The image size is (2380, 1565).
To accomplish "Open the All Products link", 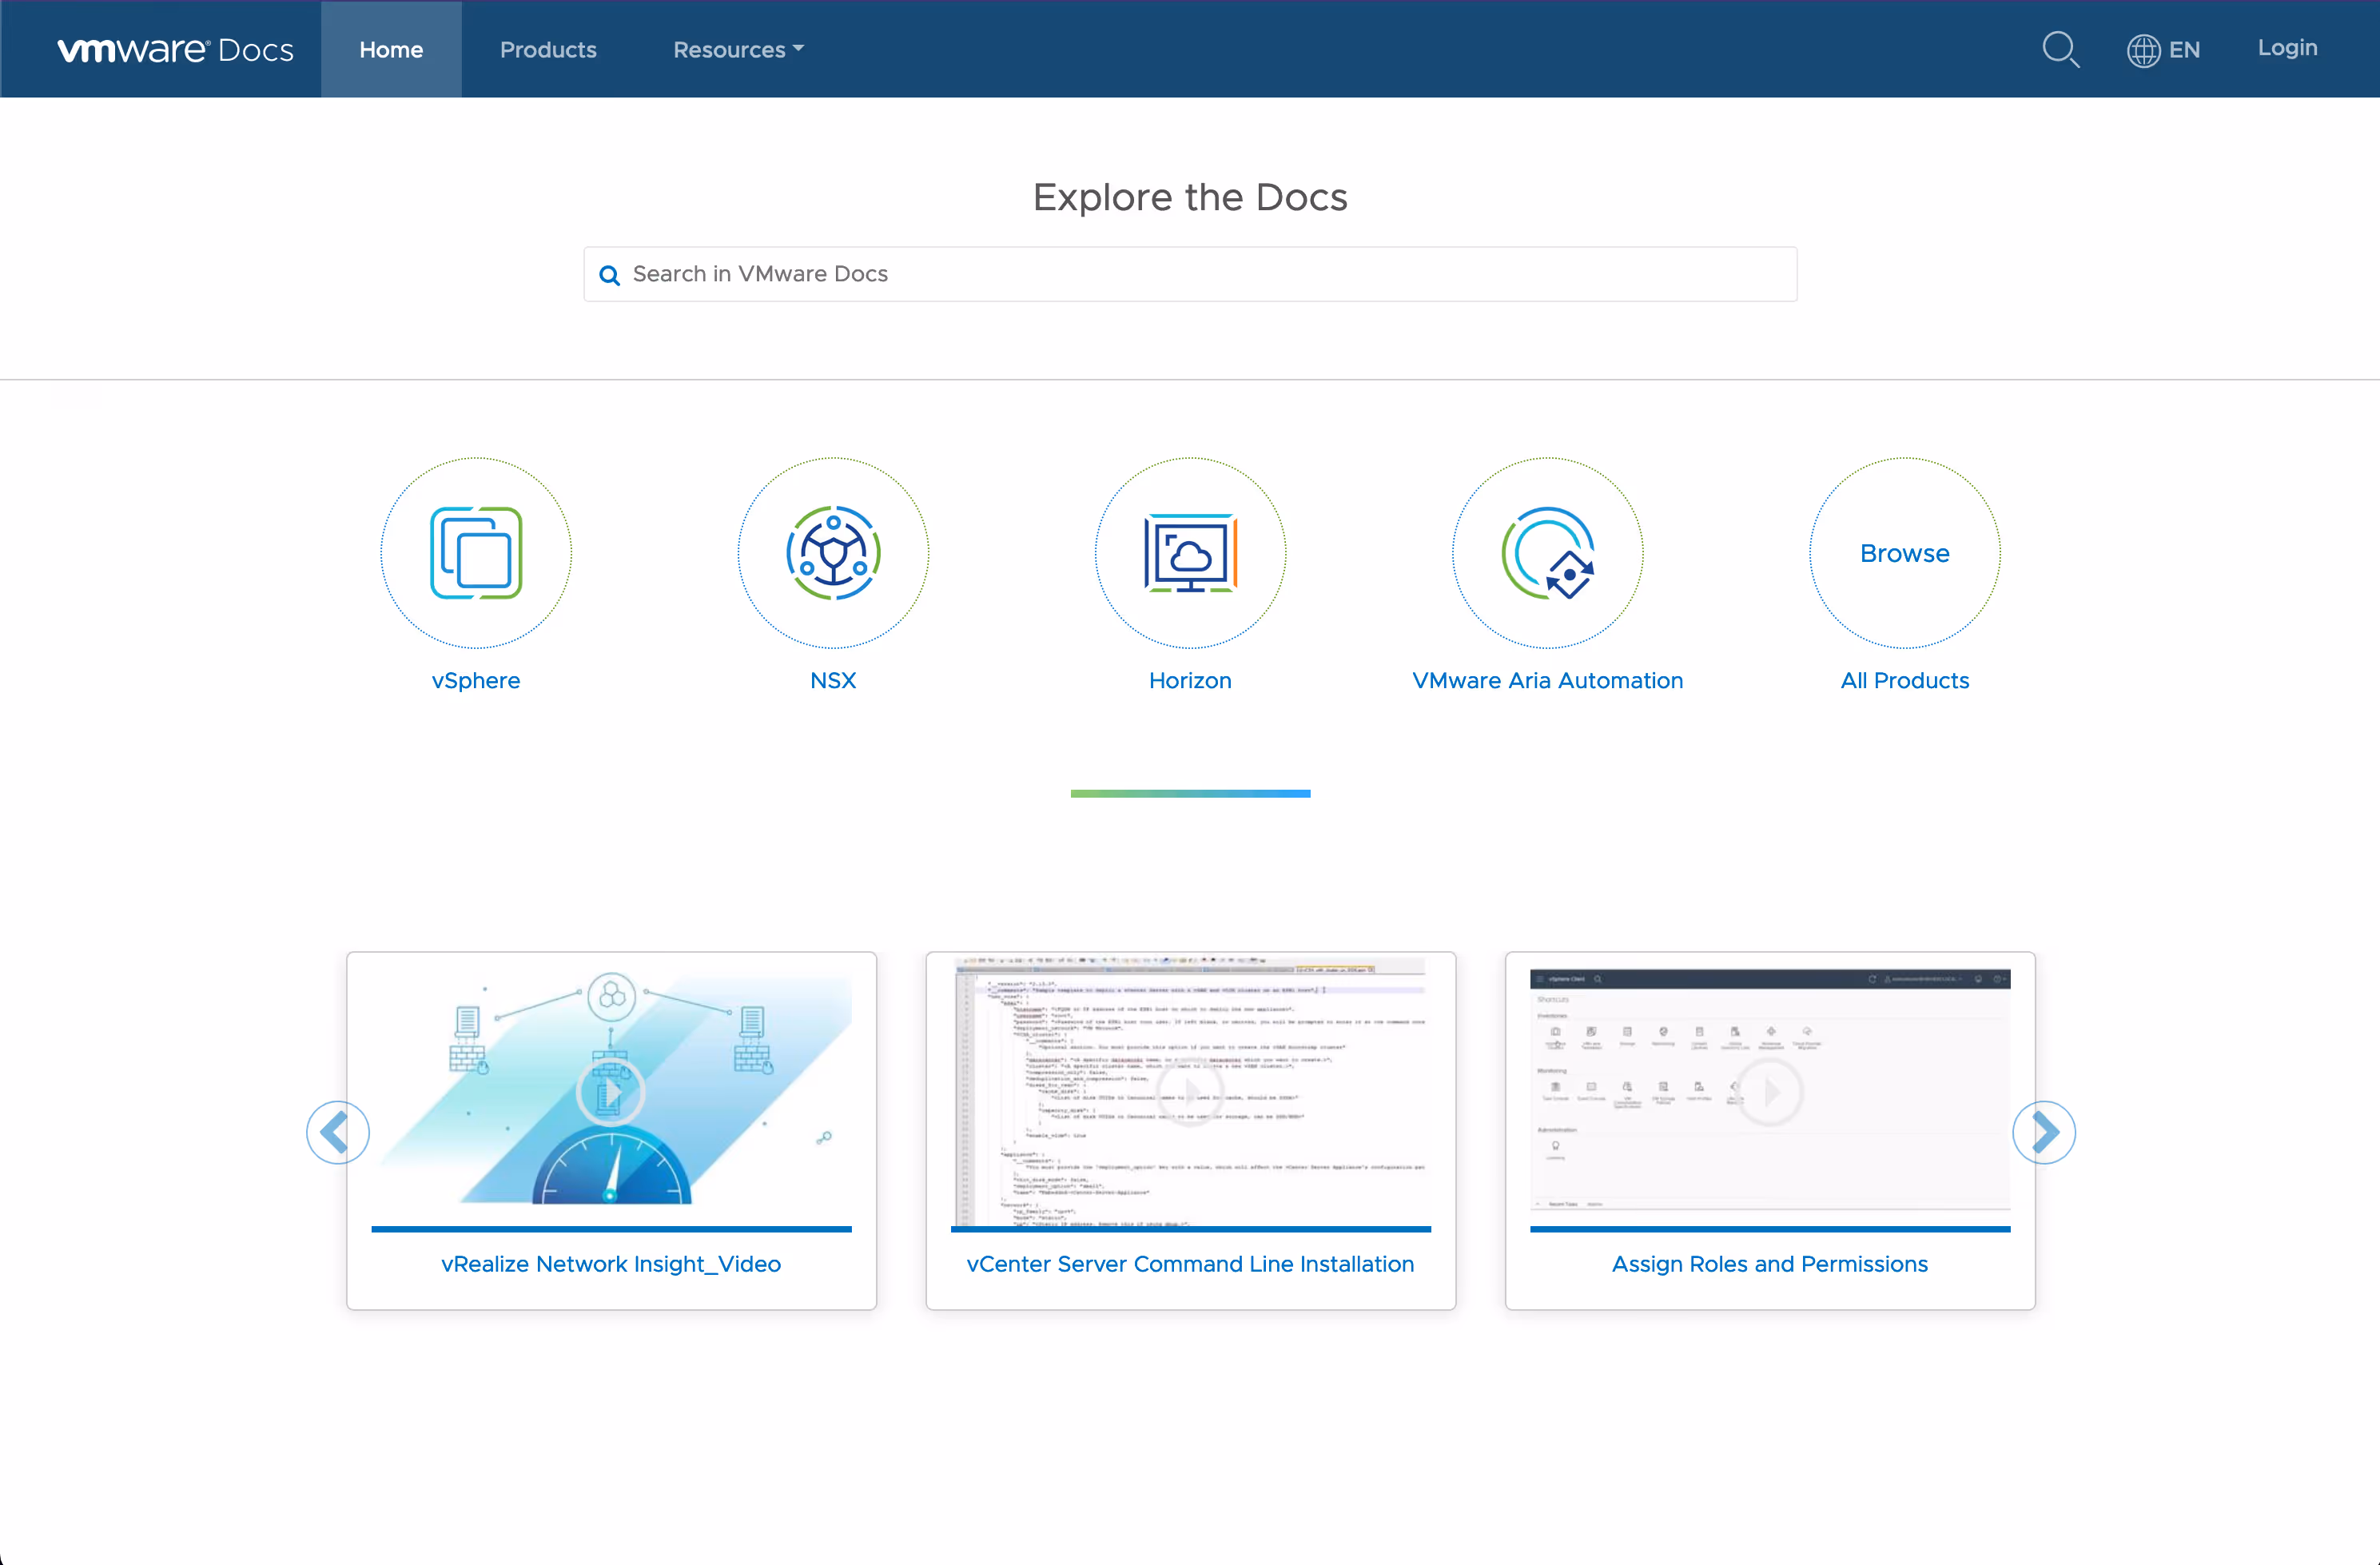I will [x=1904, y=680].
